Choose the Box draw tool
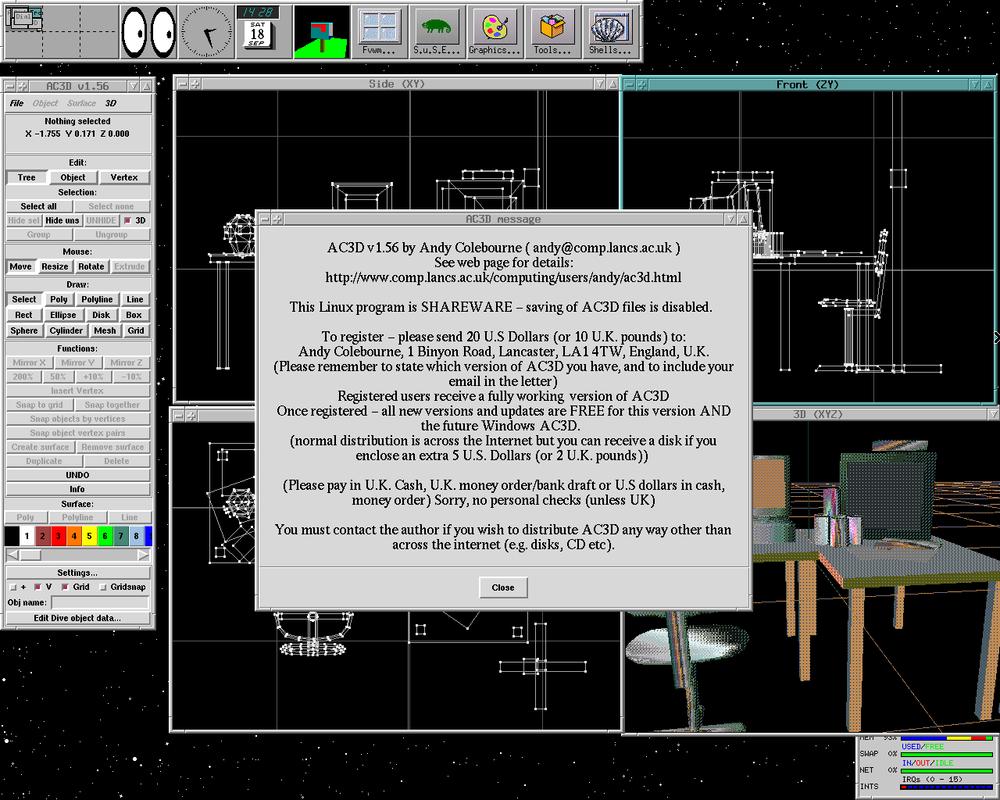 click(134, 315)
